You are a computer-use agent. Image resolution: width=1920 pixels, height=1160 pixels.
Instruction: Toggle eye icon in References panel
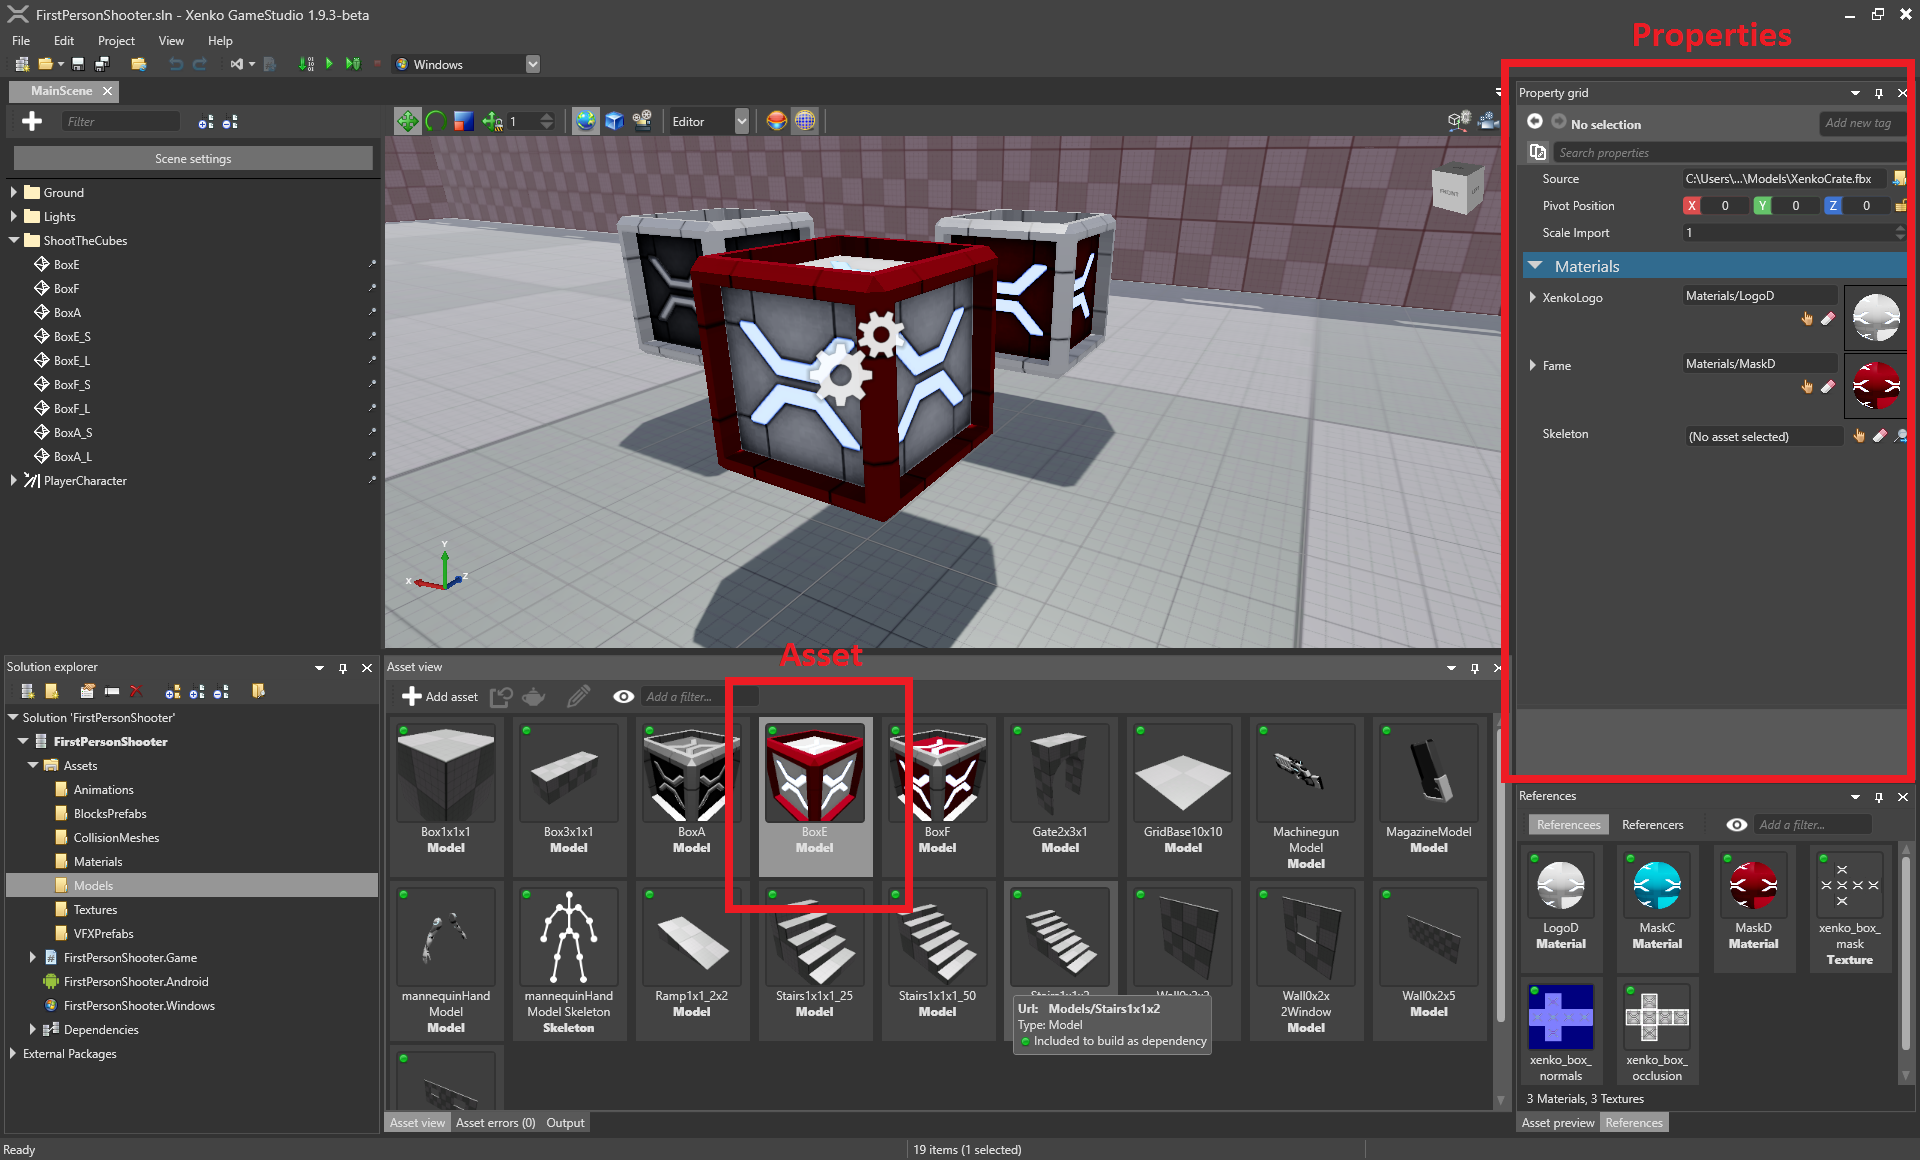tap(1736, 824)
